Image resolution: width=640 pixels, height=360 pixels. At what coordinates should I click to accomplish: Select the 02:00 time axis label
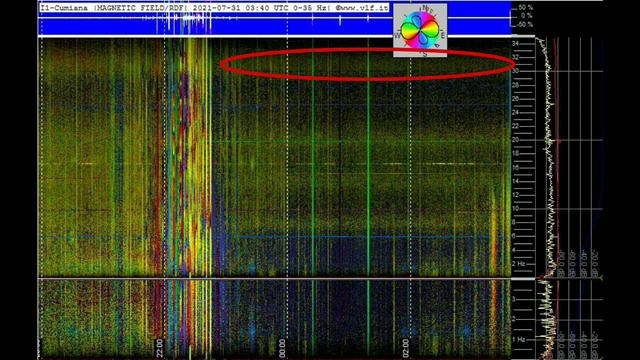click(405, 348)
